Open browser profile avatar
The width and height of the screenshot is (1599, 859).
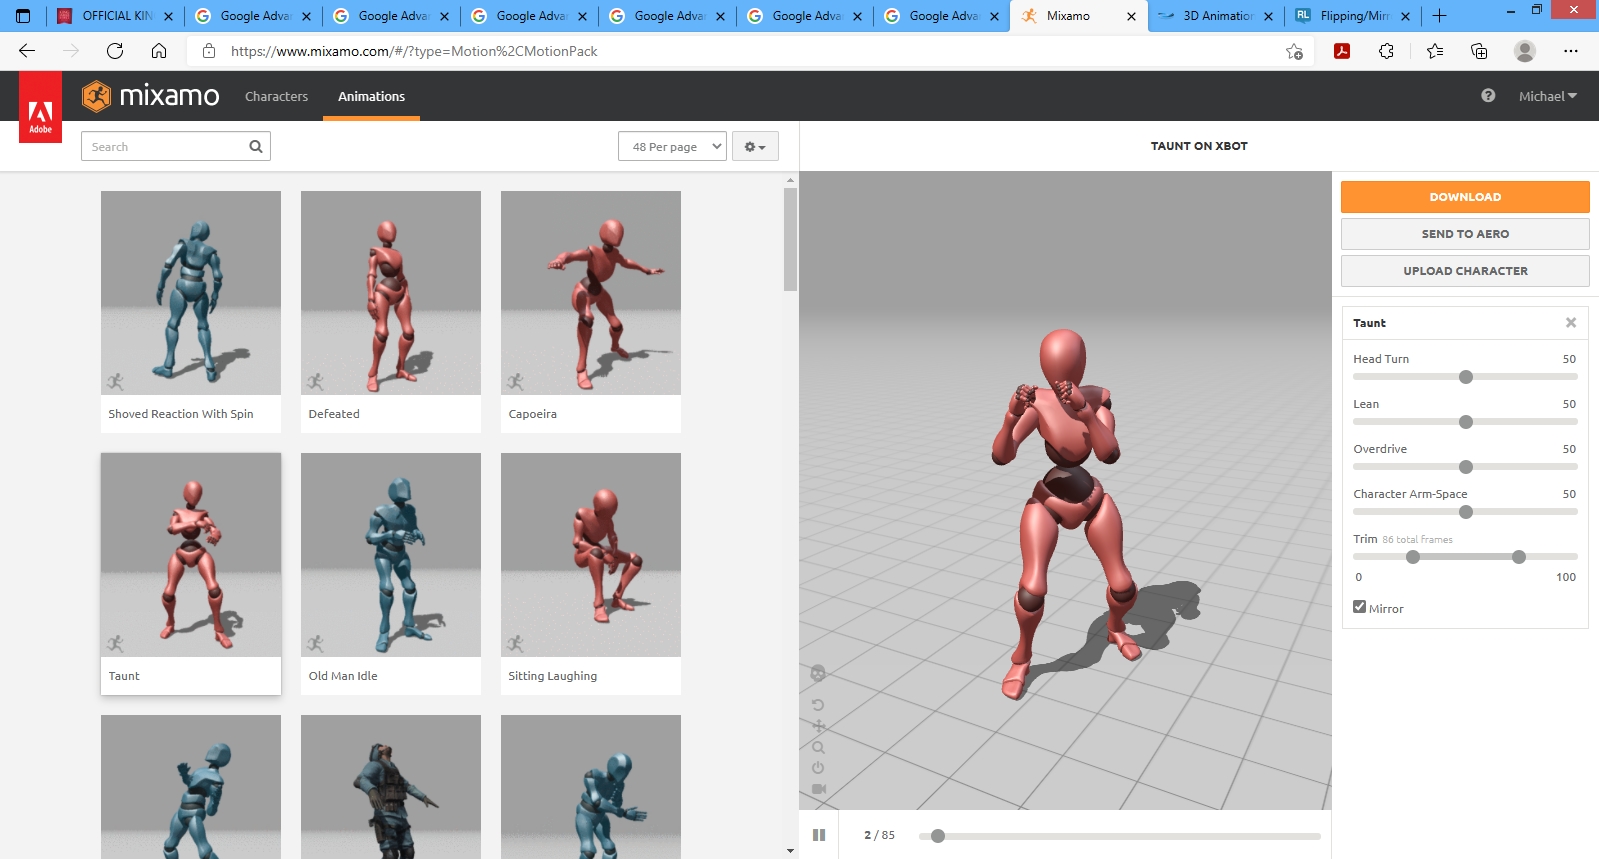(x=1525, y=51)
